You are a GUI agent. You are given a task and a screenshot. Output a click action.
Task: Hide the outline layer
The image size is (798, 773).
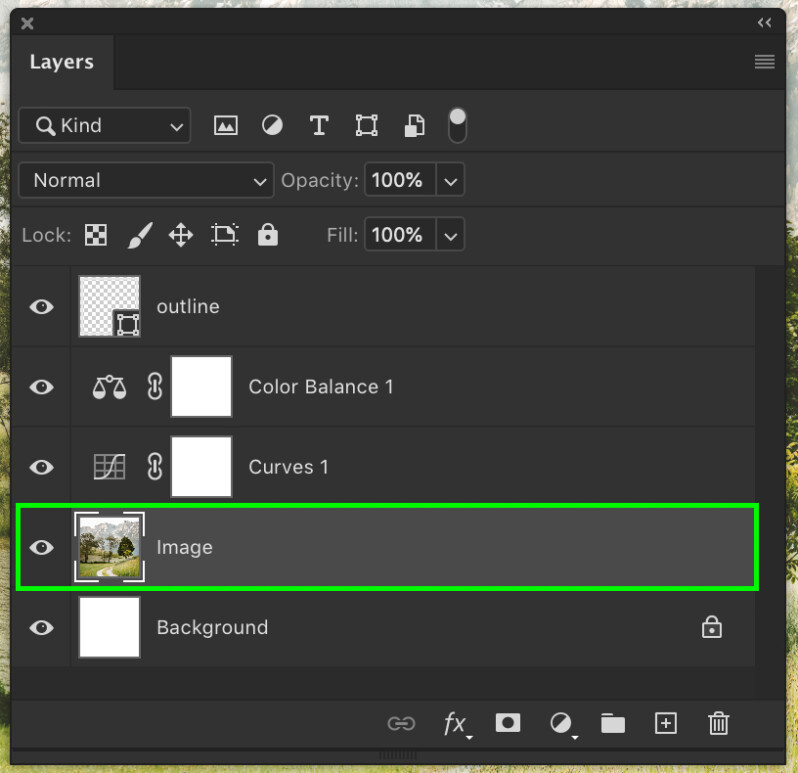pos(41,307)
